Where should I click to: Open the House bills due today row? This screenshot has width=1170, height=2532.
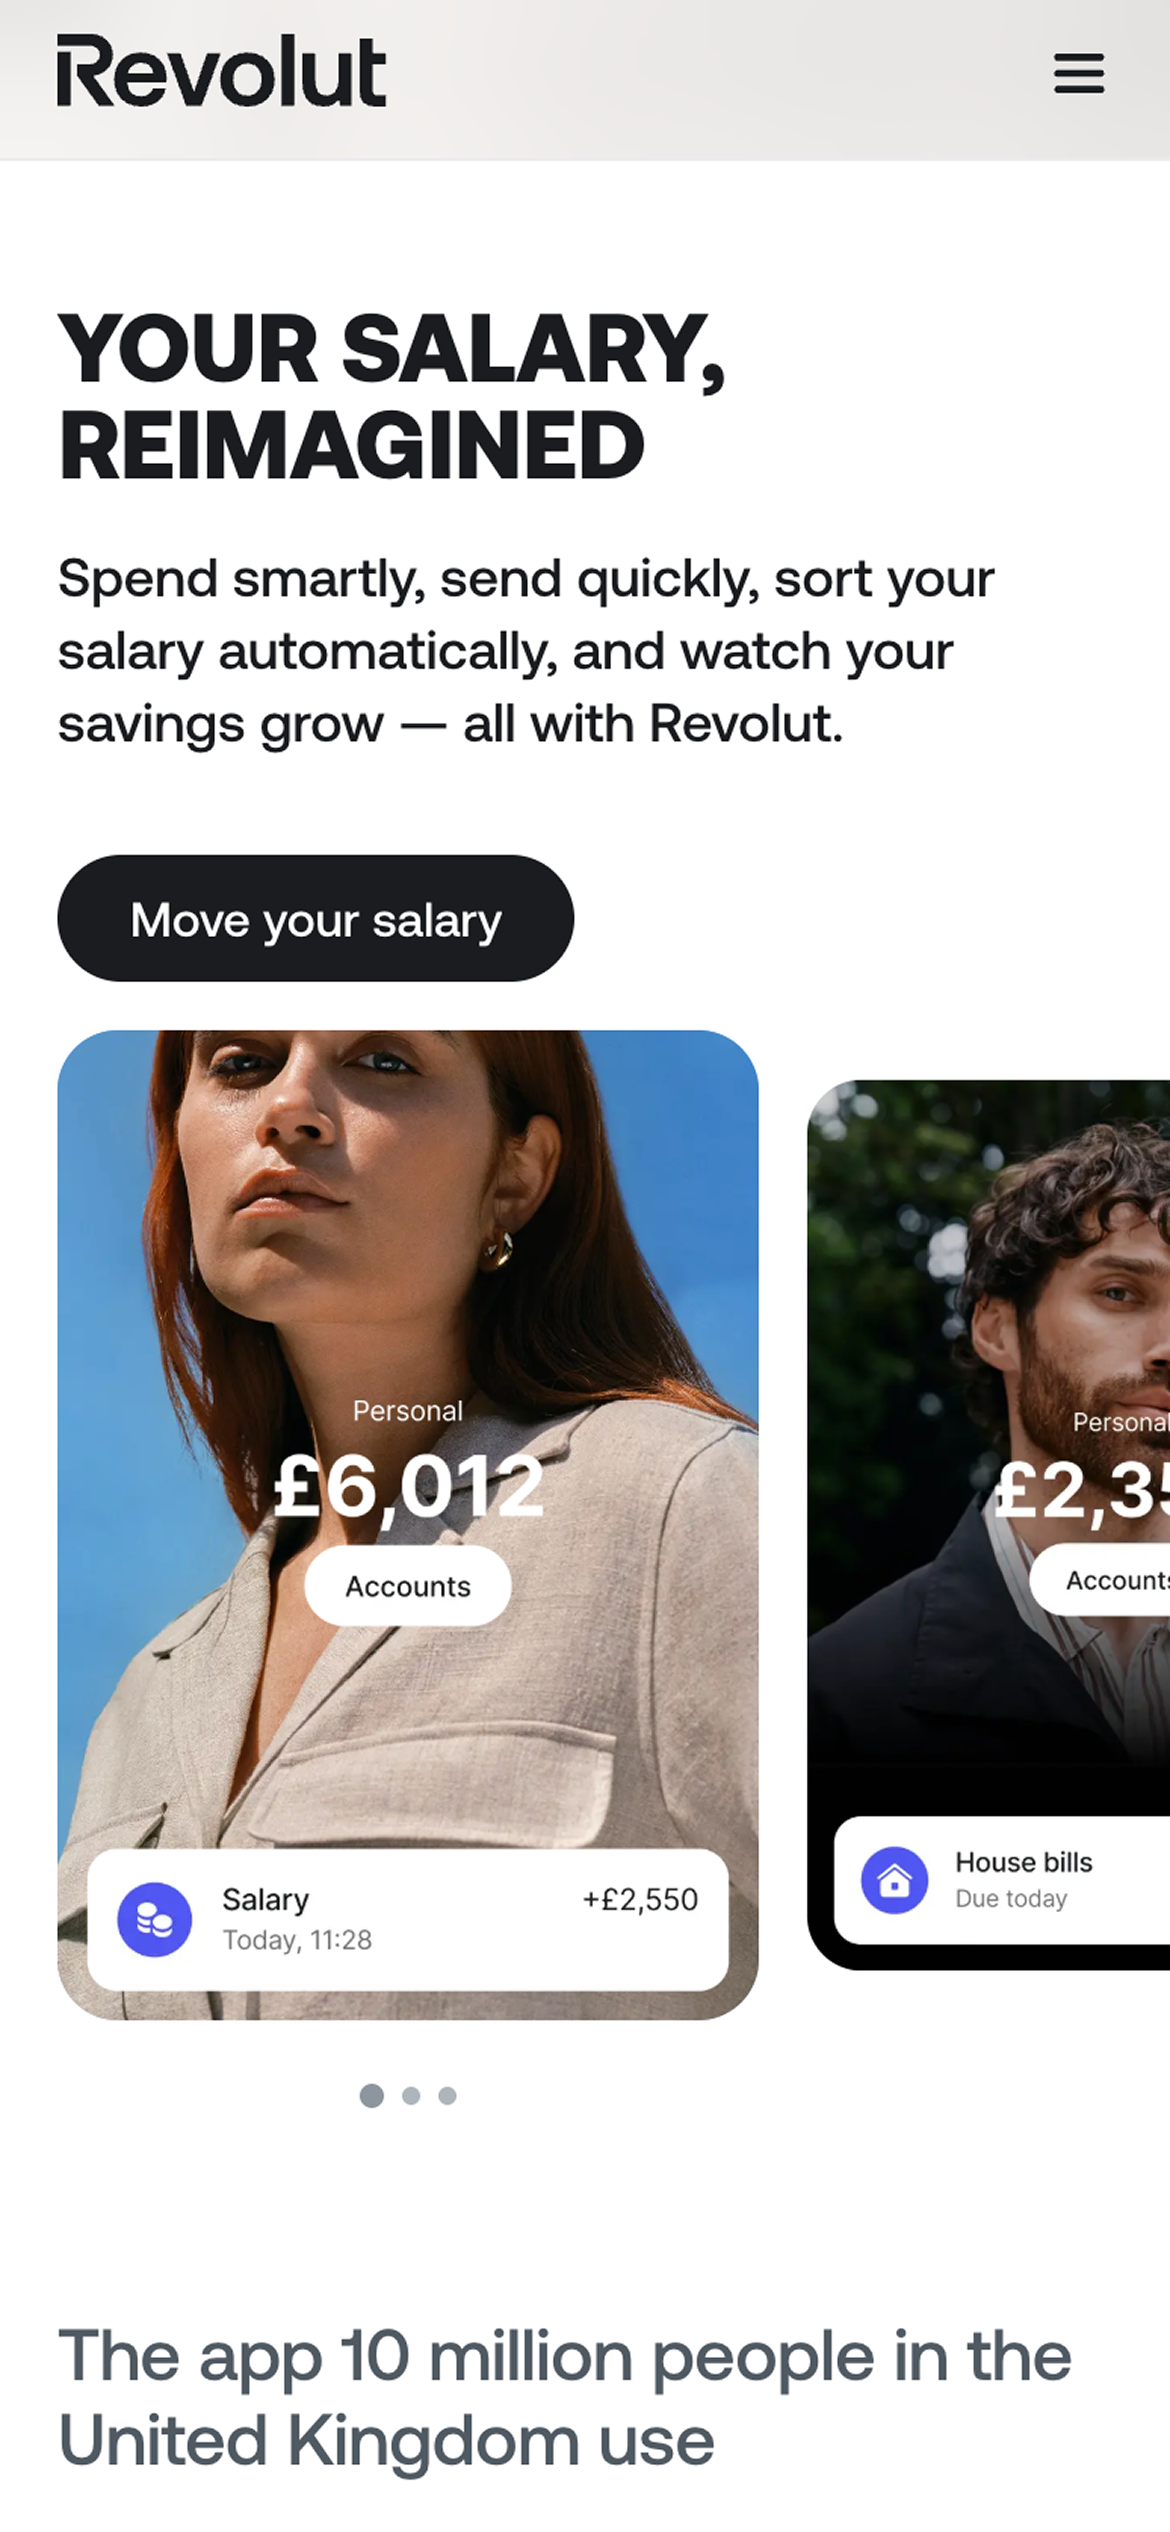click(1002, 1880)
